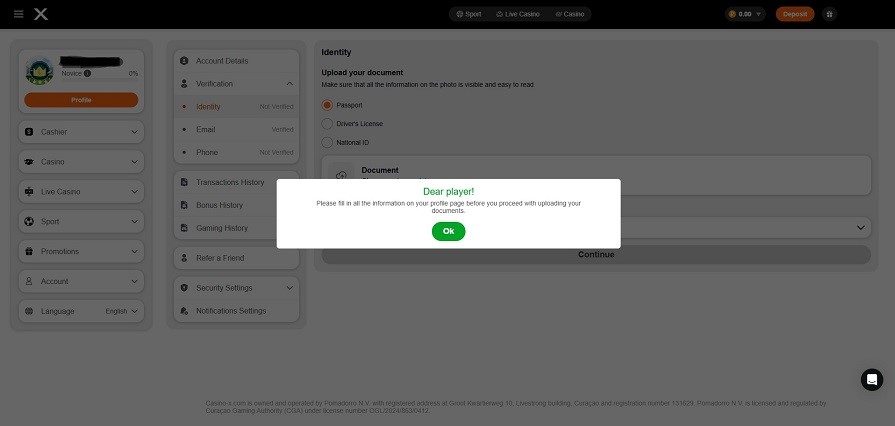Click the Novice level info icon

[88, 74]
